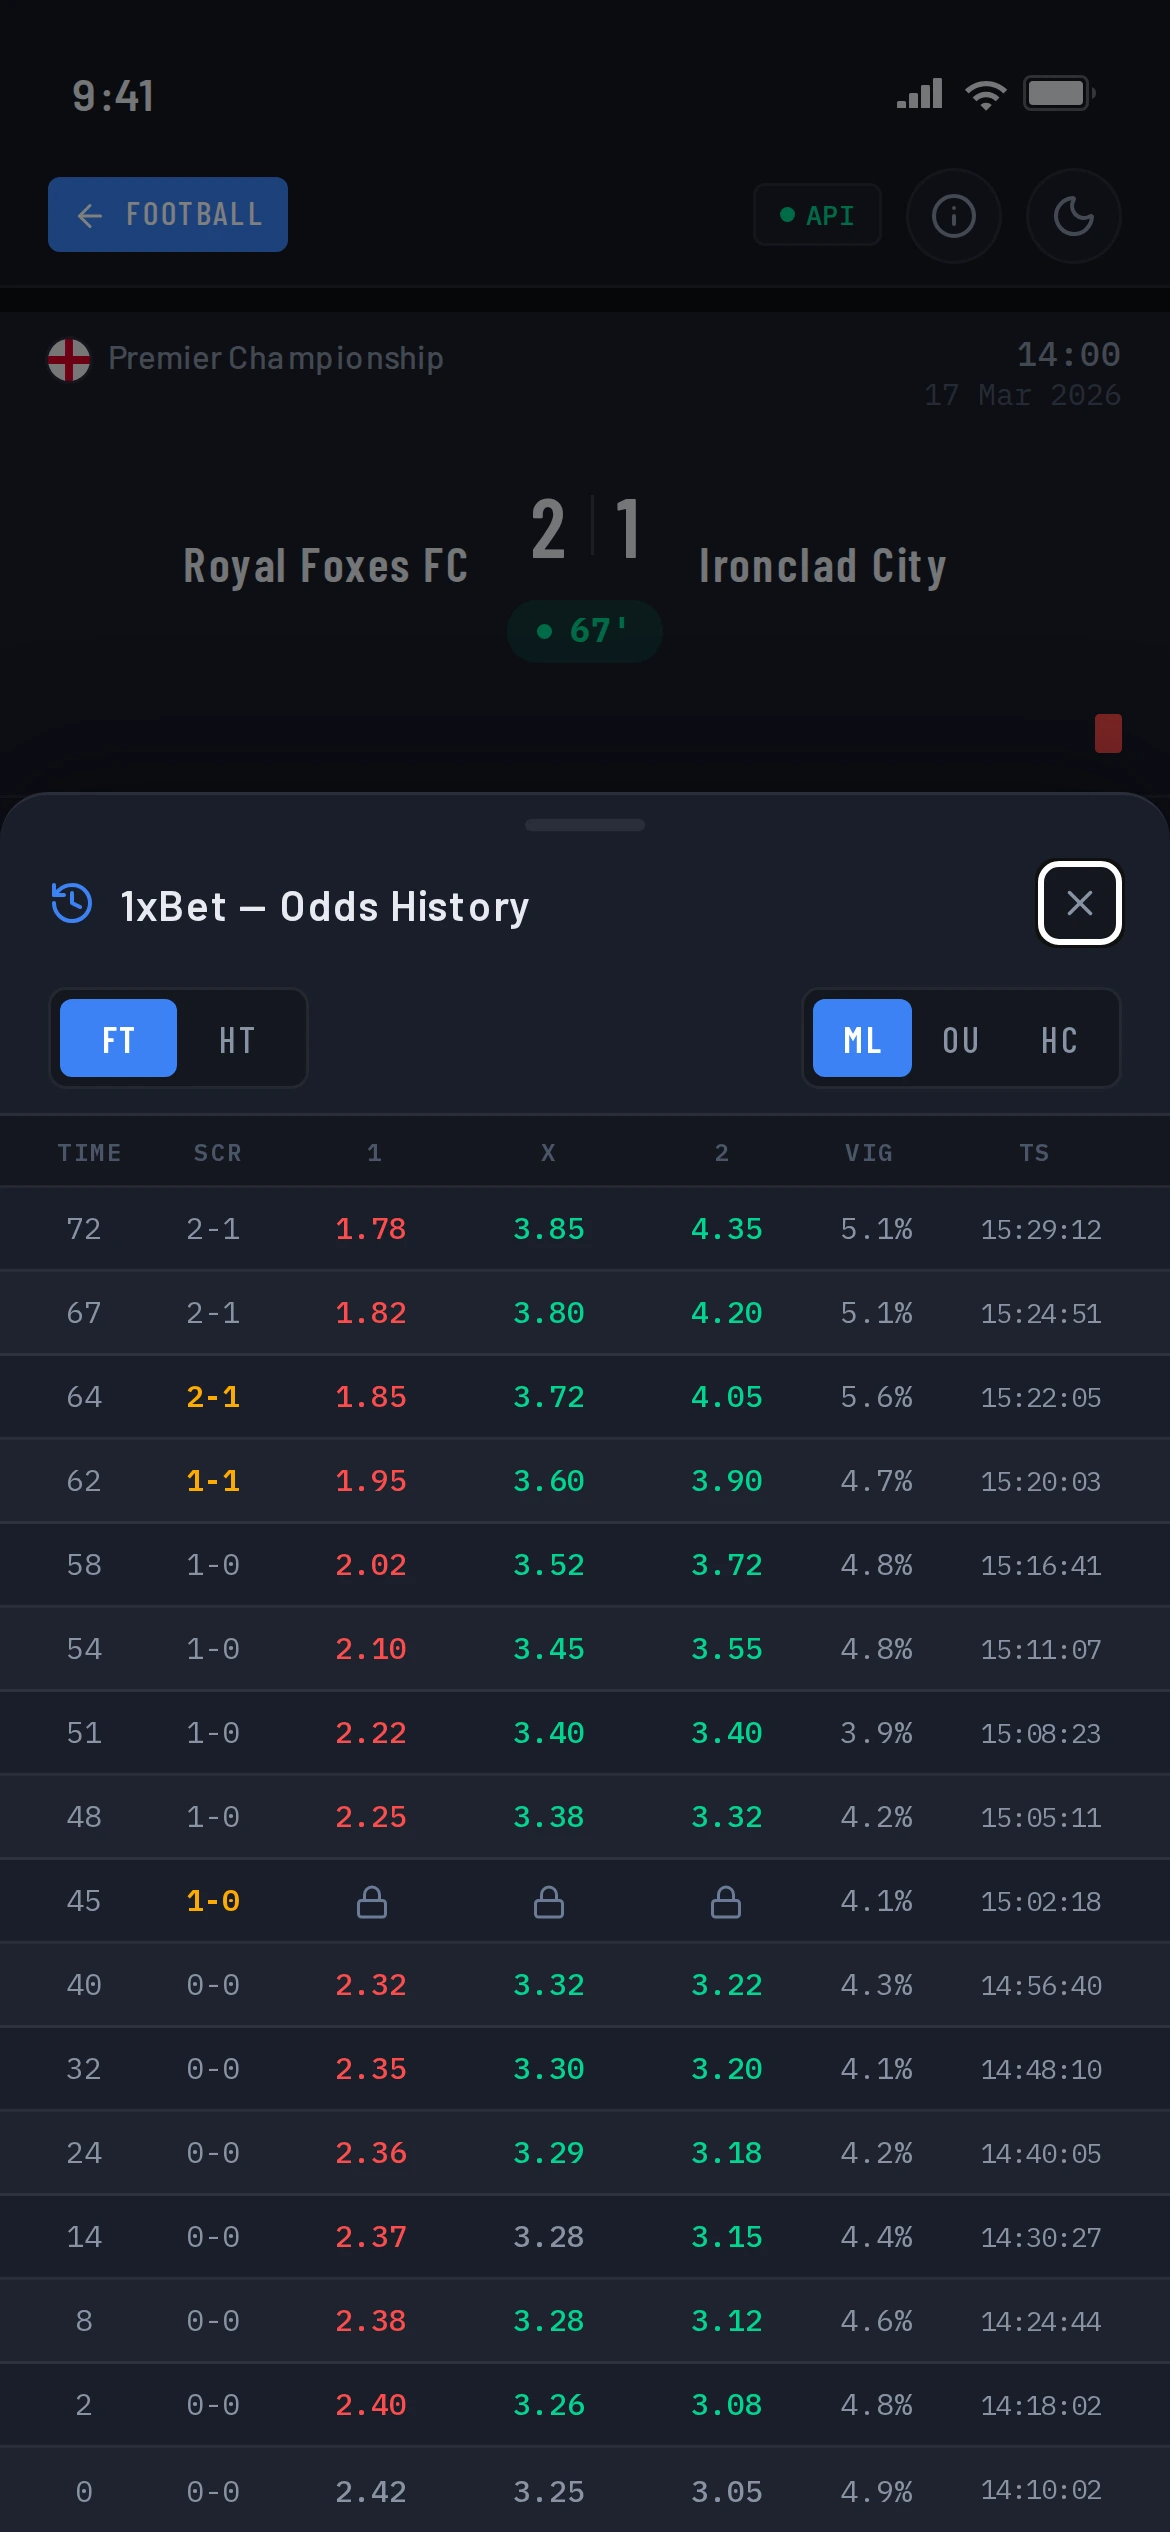The image size is (1170, 2532).
Task: Click draw odds 3.30
Action: (549, 2069)
